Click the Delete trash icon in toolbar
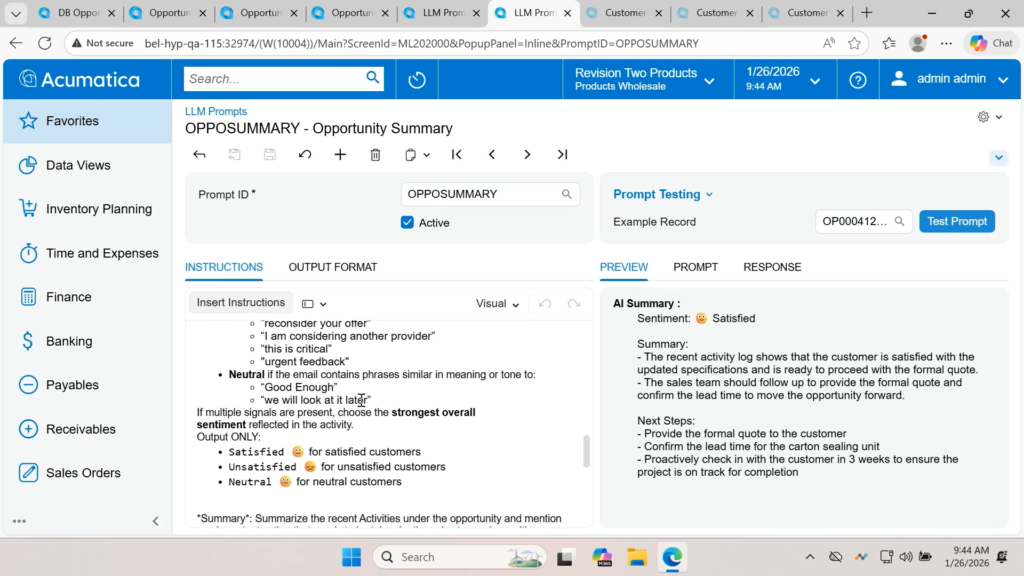1024x576 pixels. click(x=375, y=155)
